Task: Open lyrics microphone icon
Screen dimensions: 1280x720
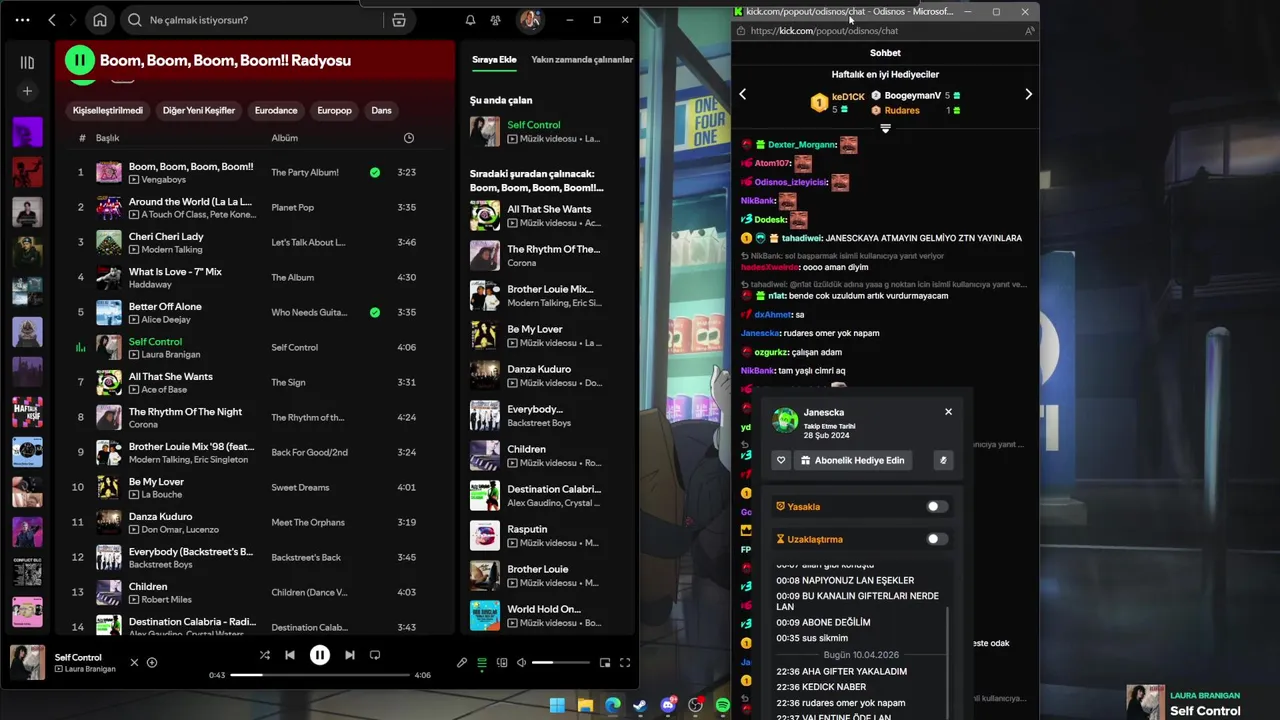Action: click(462, 662)
